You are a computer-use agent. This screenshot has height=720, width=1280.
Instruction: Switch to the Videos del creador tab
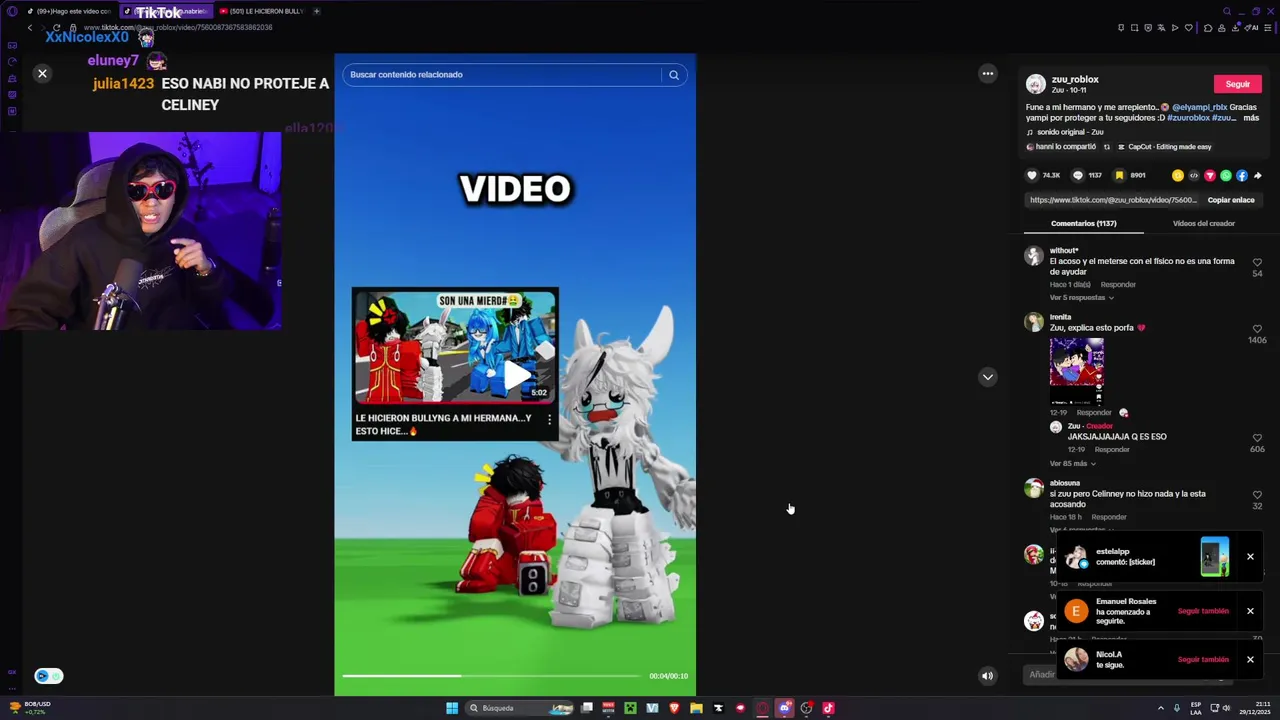coord(1203,224)
